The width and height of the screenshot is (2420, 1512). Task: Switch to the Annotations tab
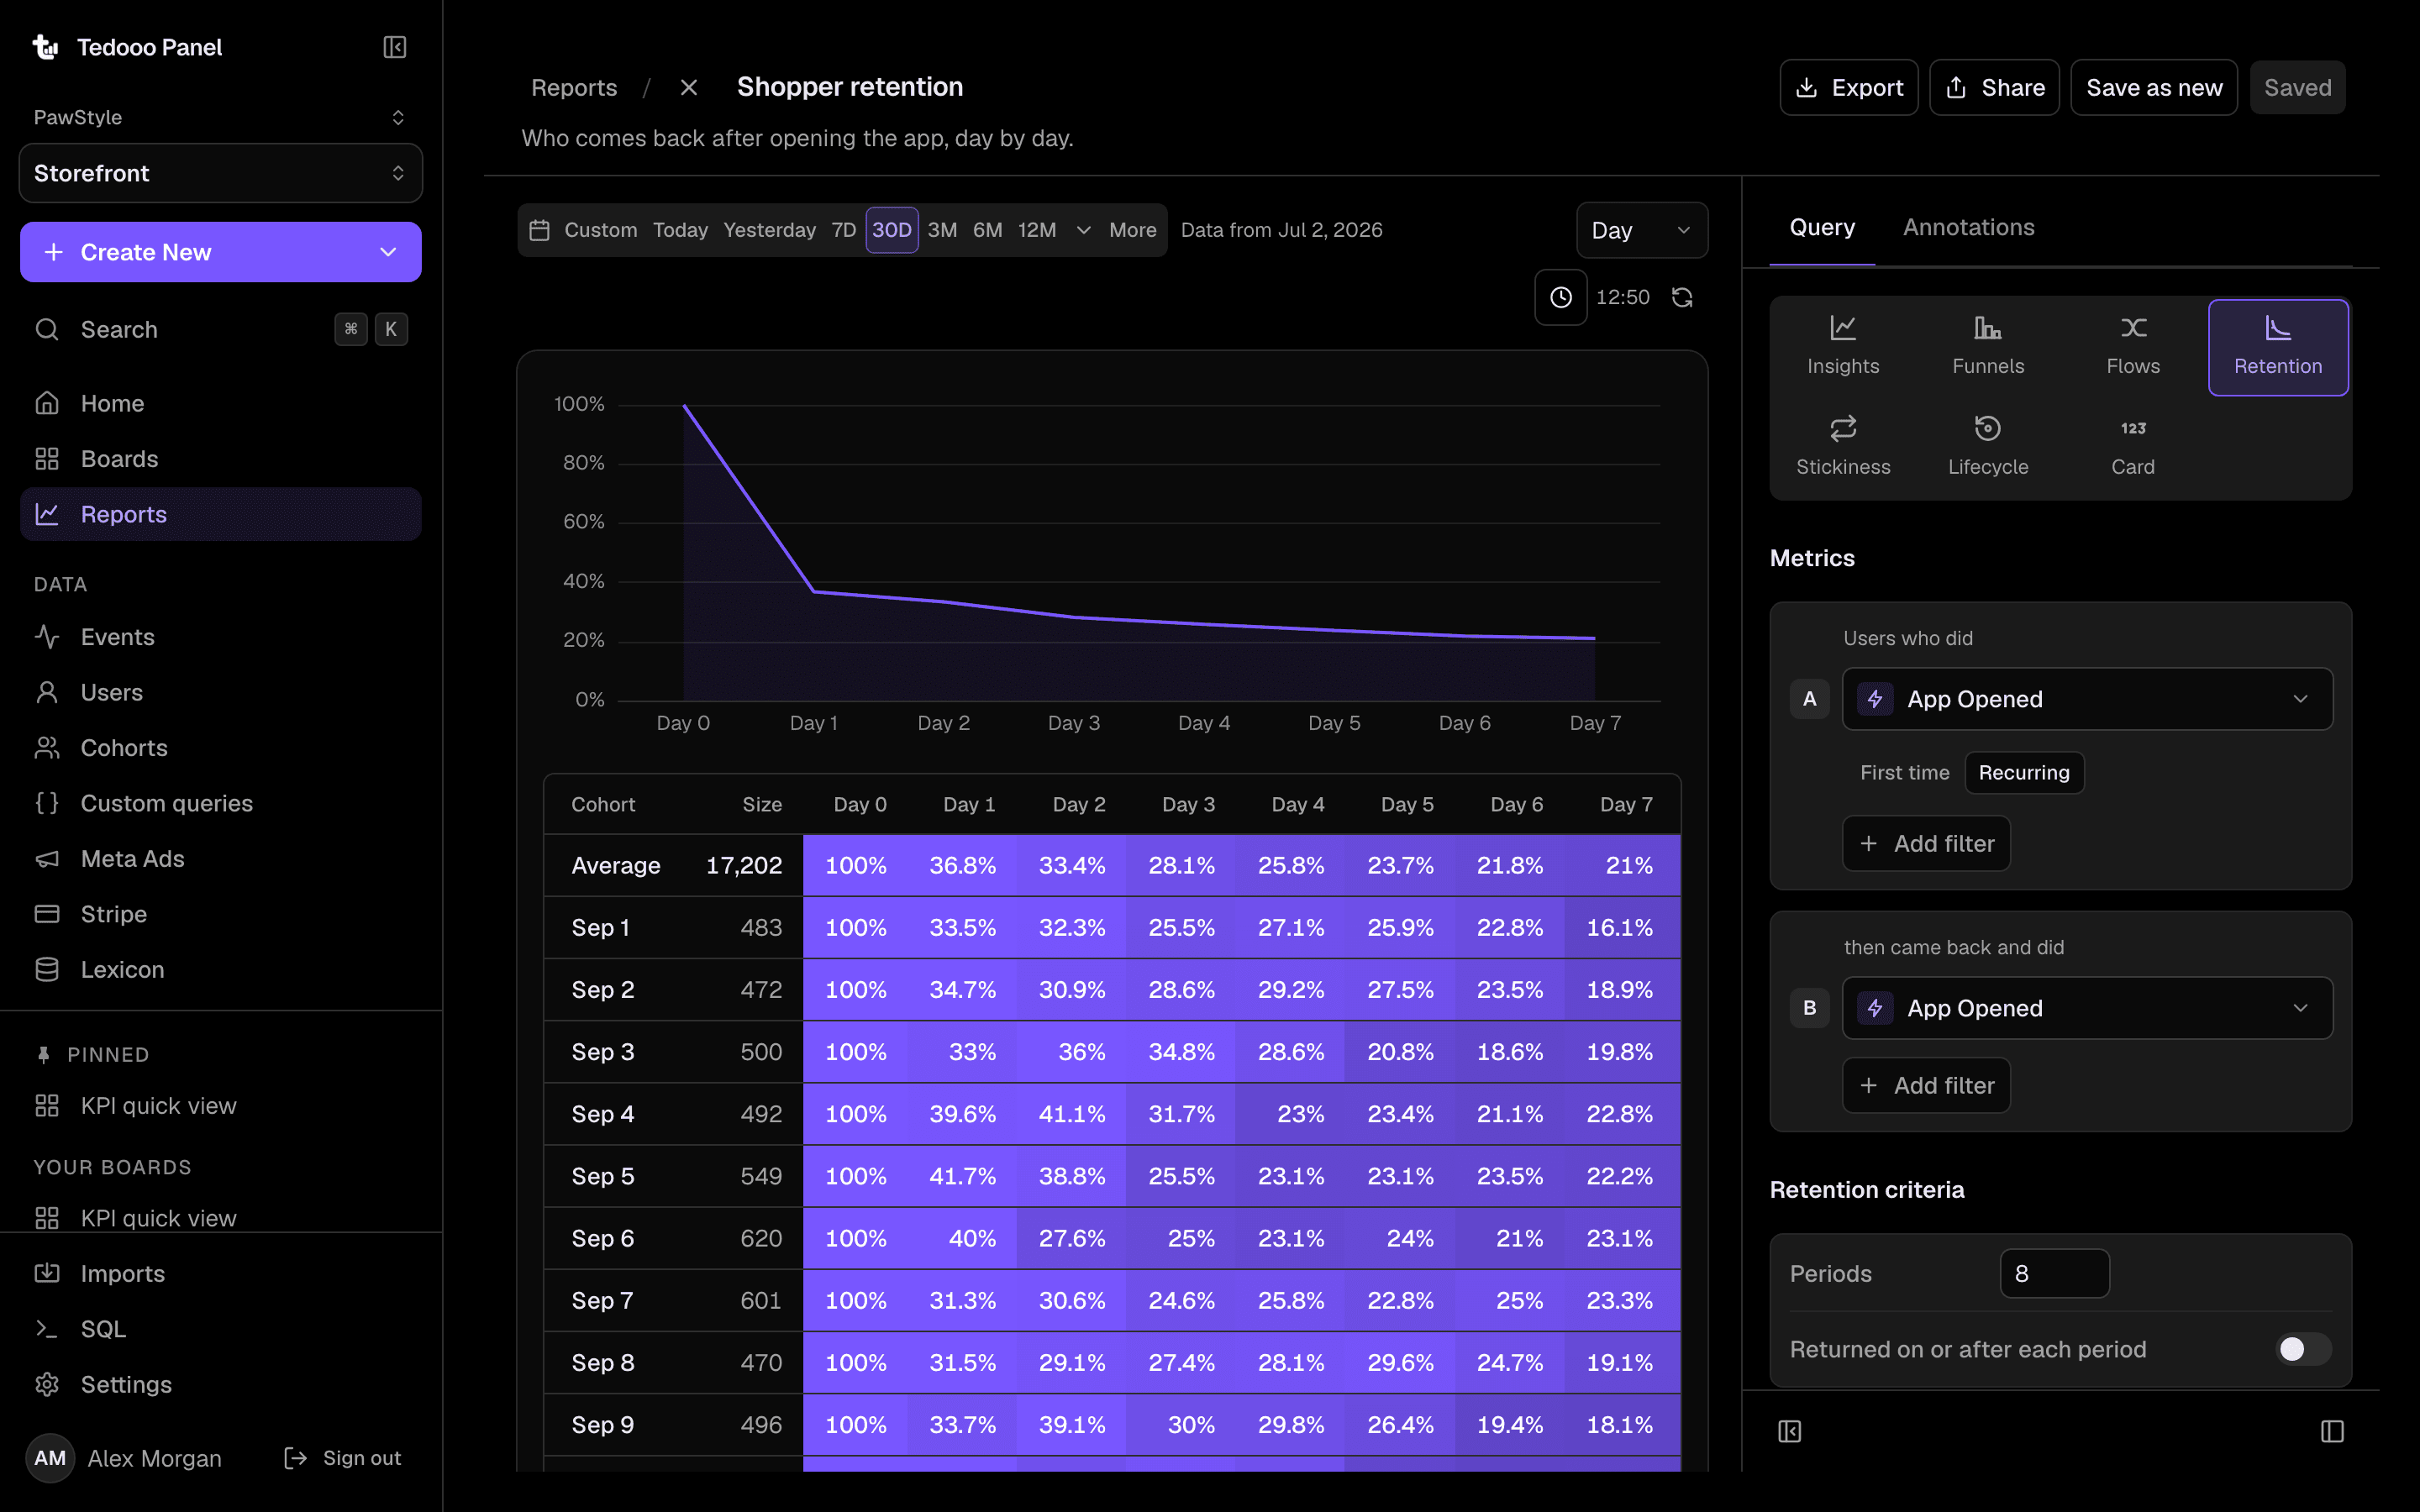click(1968, 227)
